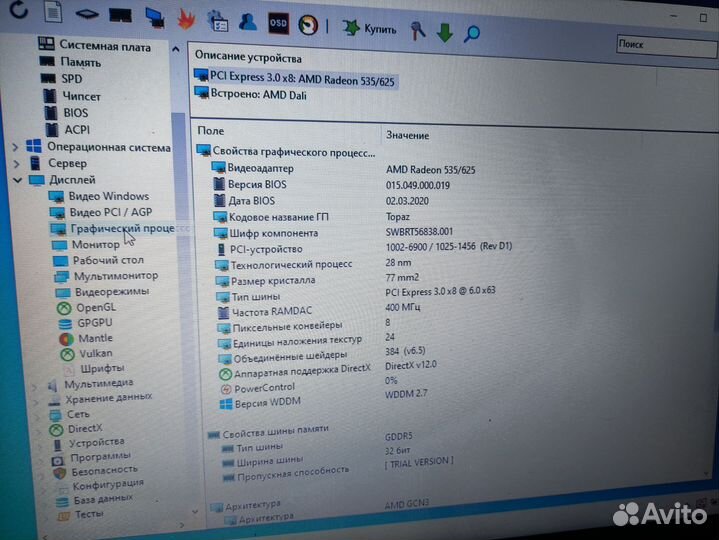Click the Технологический процесс row
Viewport: 719px width, 540px height.
tap(314, 264)
